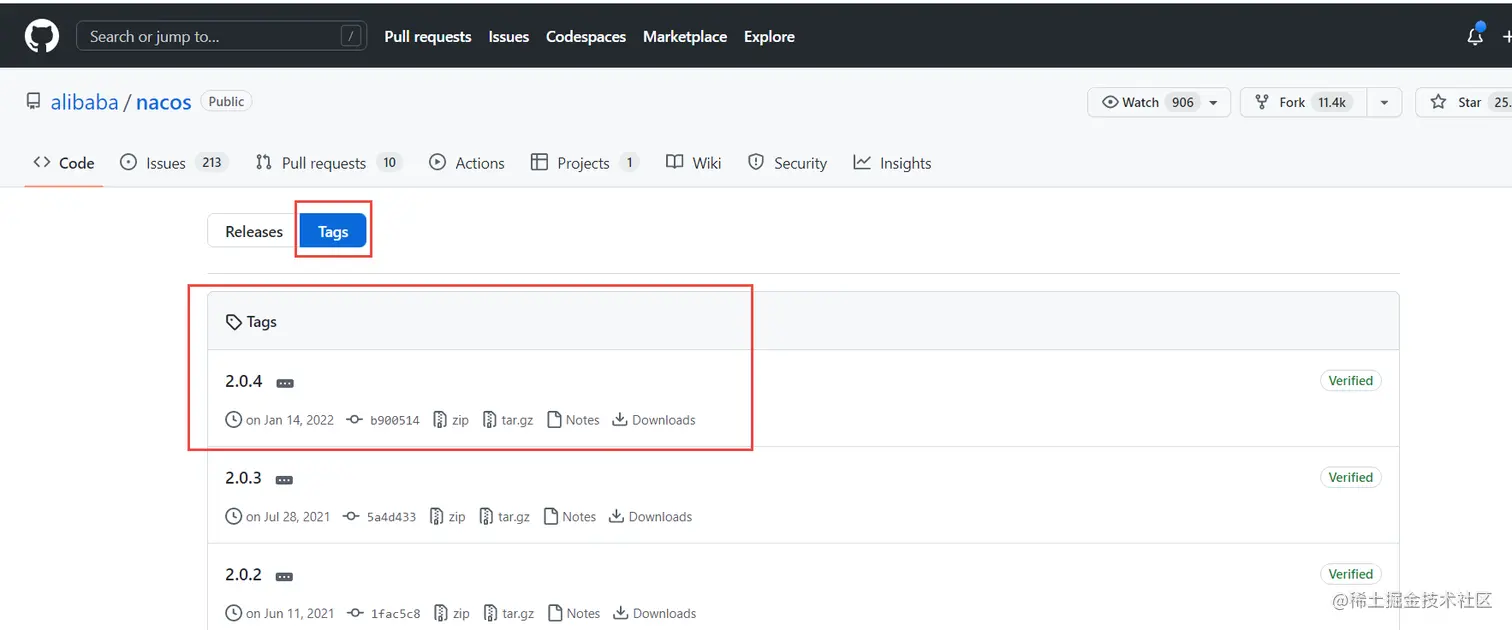Click the 11.4k fork count
This screenshot has height=630, width=1512.
tap(1332, 102)
